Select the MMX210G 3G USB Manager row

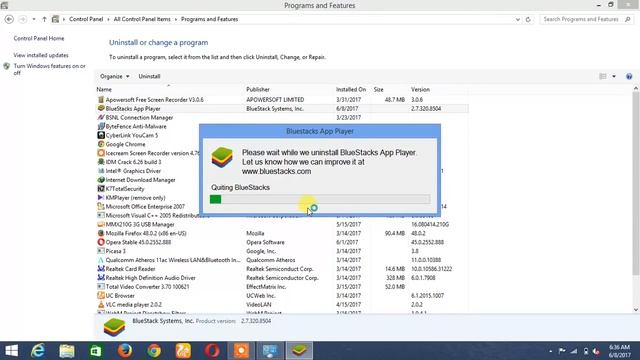coord(282,224)
